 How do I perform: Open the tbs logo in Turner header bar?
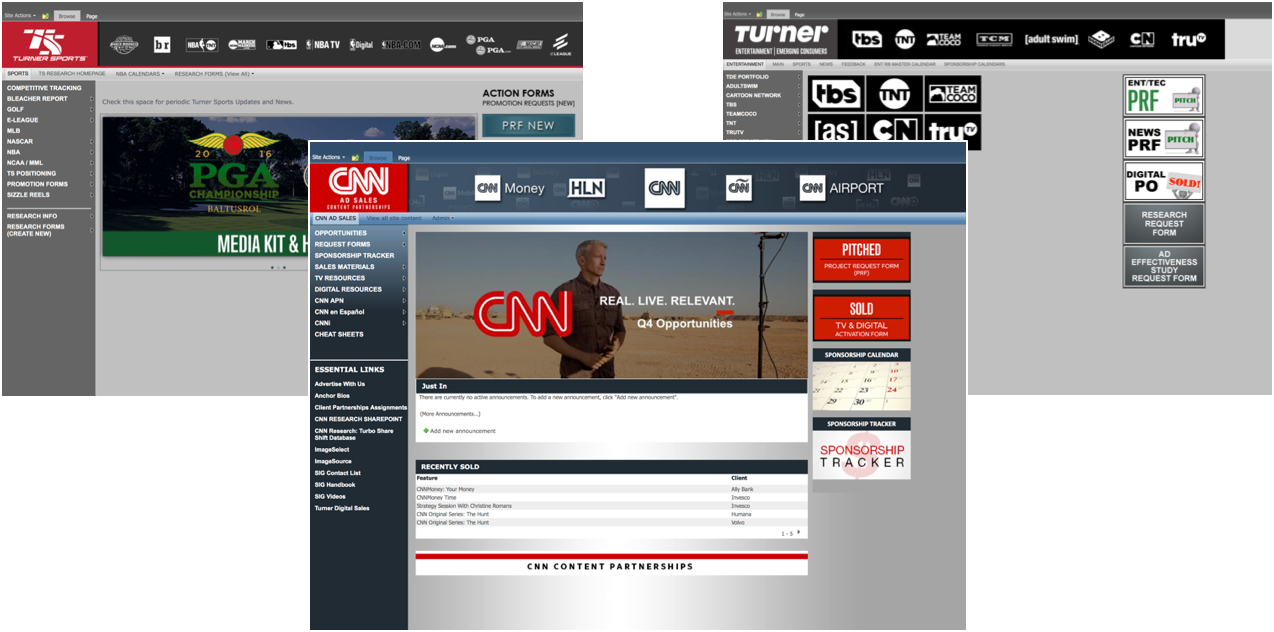[866, 40]
